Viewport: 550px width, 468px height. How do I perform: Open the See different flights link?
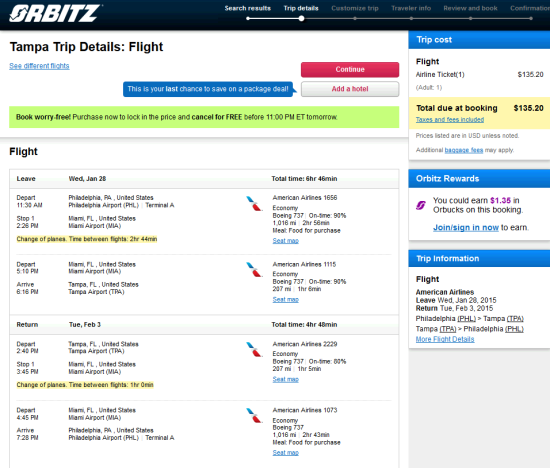point(39,66)
